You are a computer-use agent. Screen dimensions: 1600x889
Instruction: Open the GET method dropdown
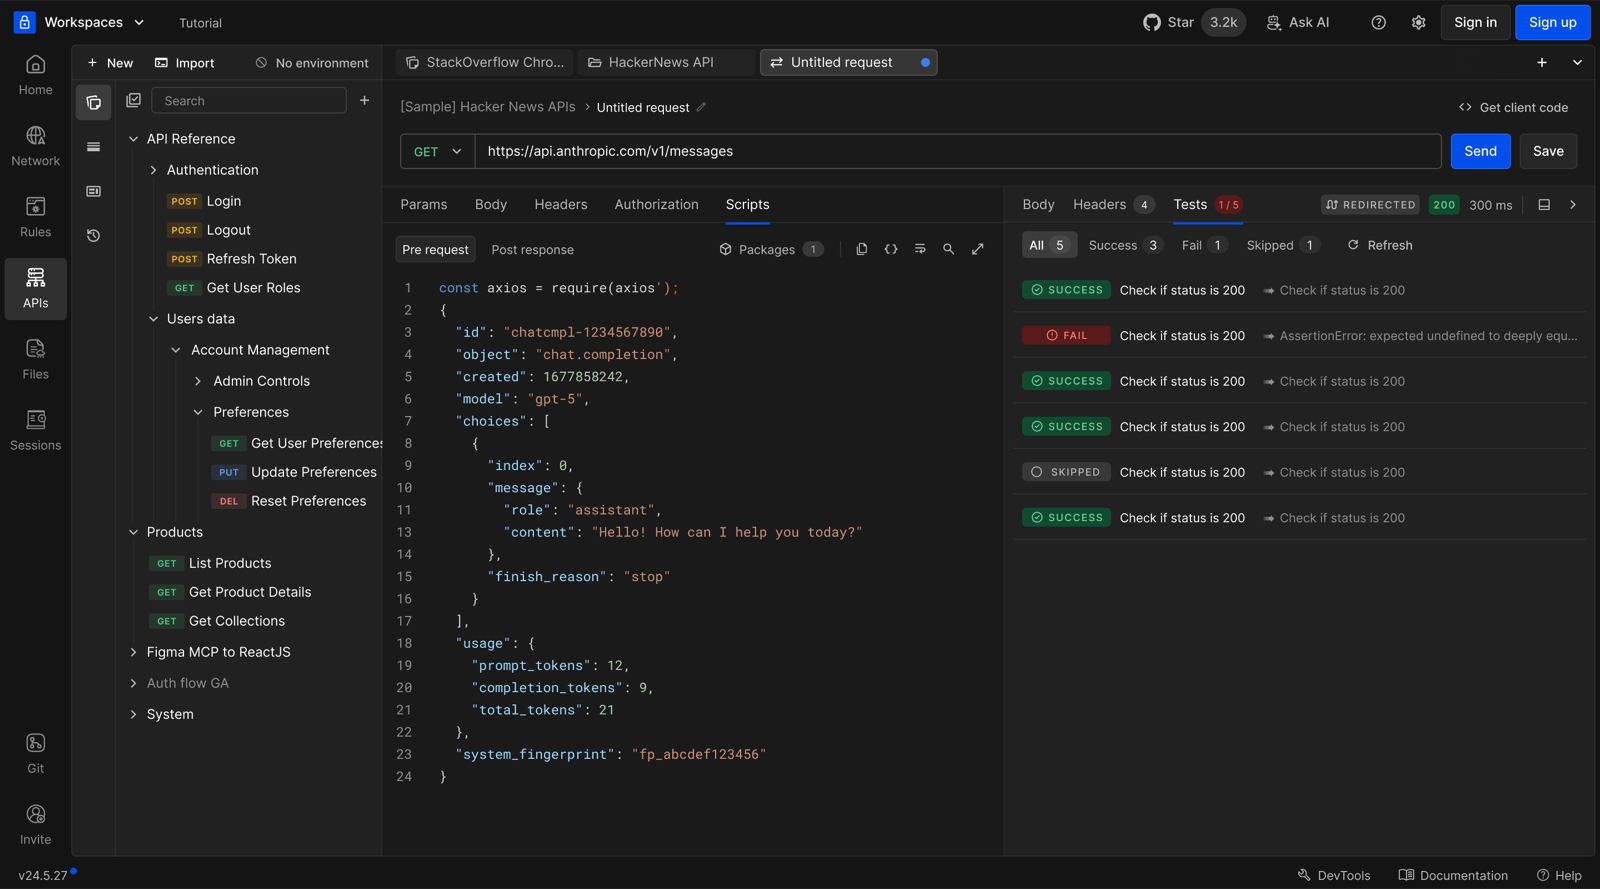[x=438, y=151]
